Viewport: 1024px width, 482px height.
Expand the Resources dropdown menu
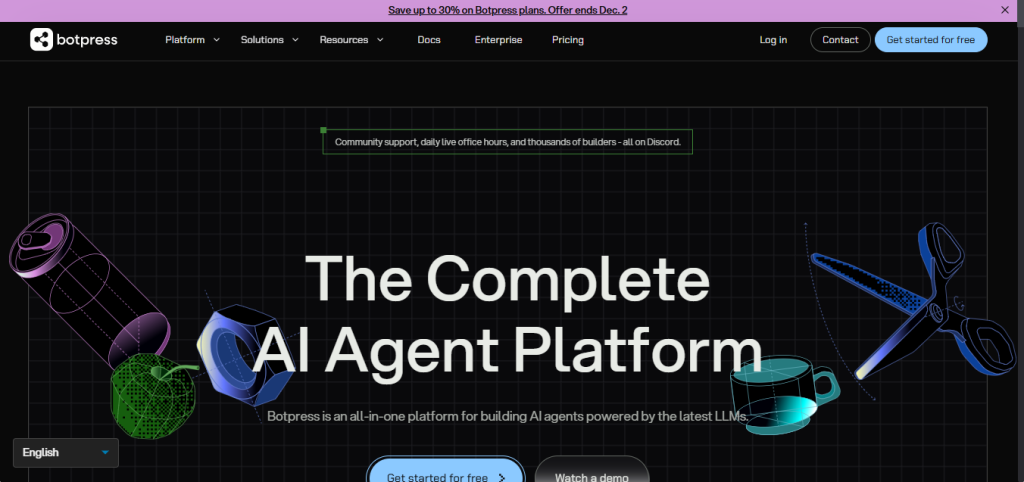pos(351,40)
